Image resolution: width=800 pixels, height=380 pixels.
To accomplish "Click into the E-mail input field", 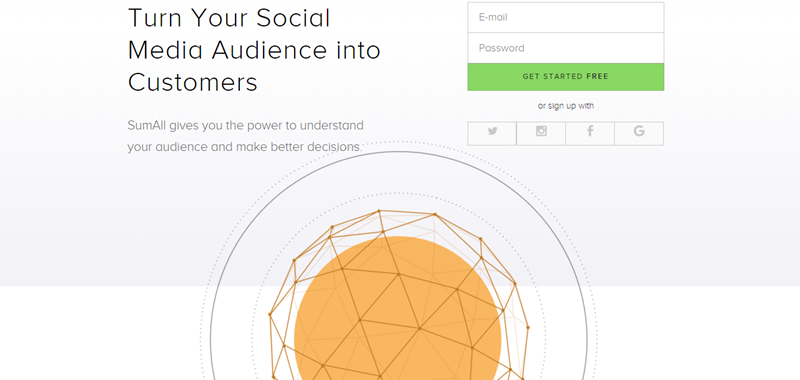I will click(565, 17).
